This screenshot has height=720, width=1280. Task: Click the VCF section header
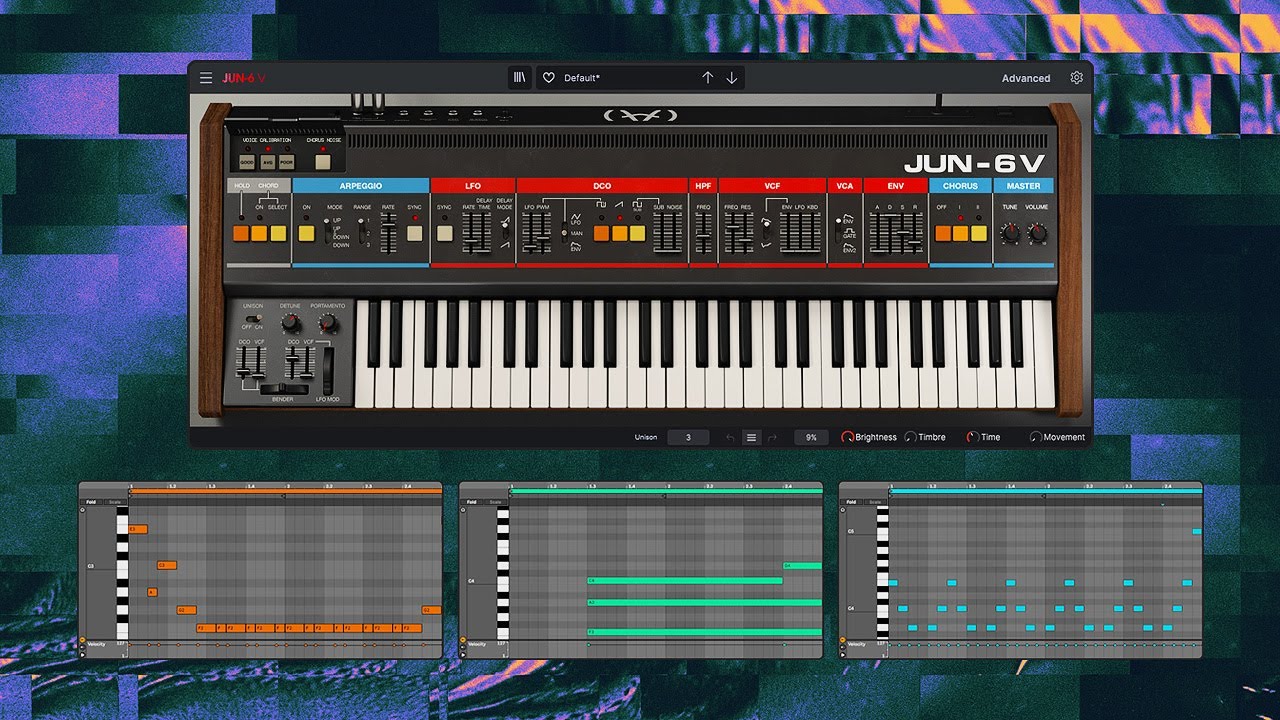point(772,185)
